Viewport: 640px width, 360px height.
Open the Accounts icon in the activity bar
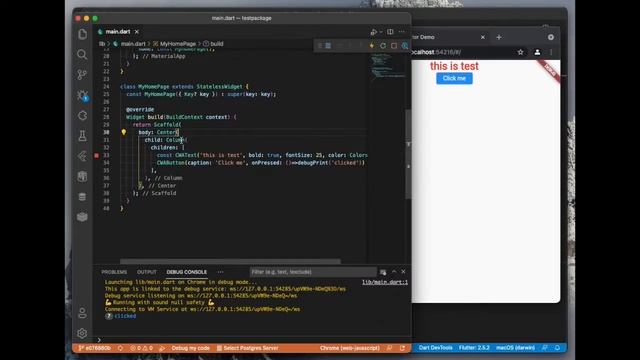coord(82,313)
